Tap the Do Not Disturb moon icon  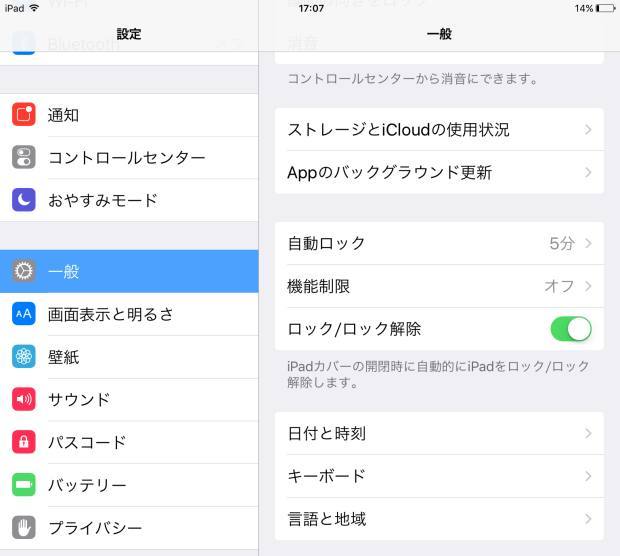pos(24,200)
